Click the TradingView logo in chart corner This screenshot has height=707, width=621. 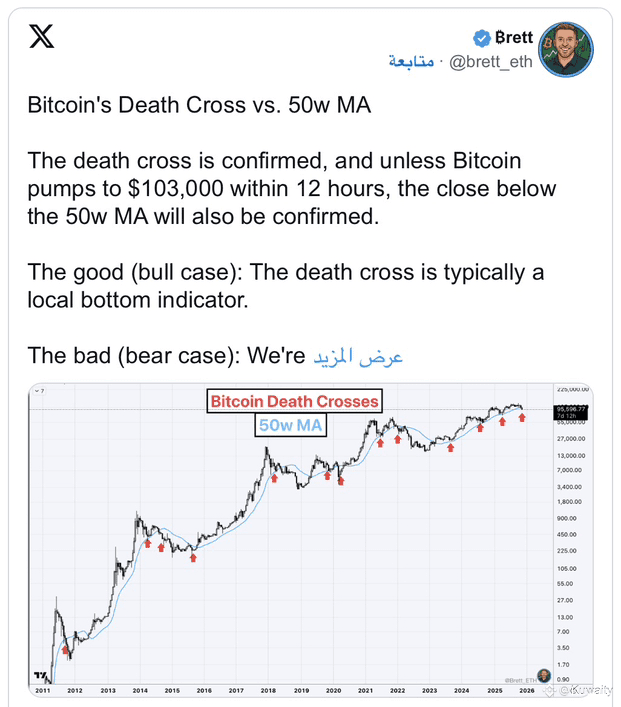38,677
